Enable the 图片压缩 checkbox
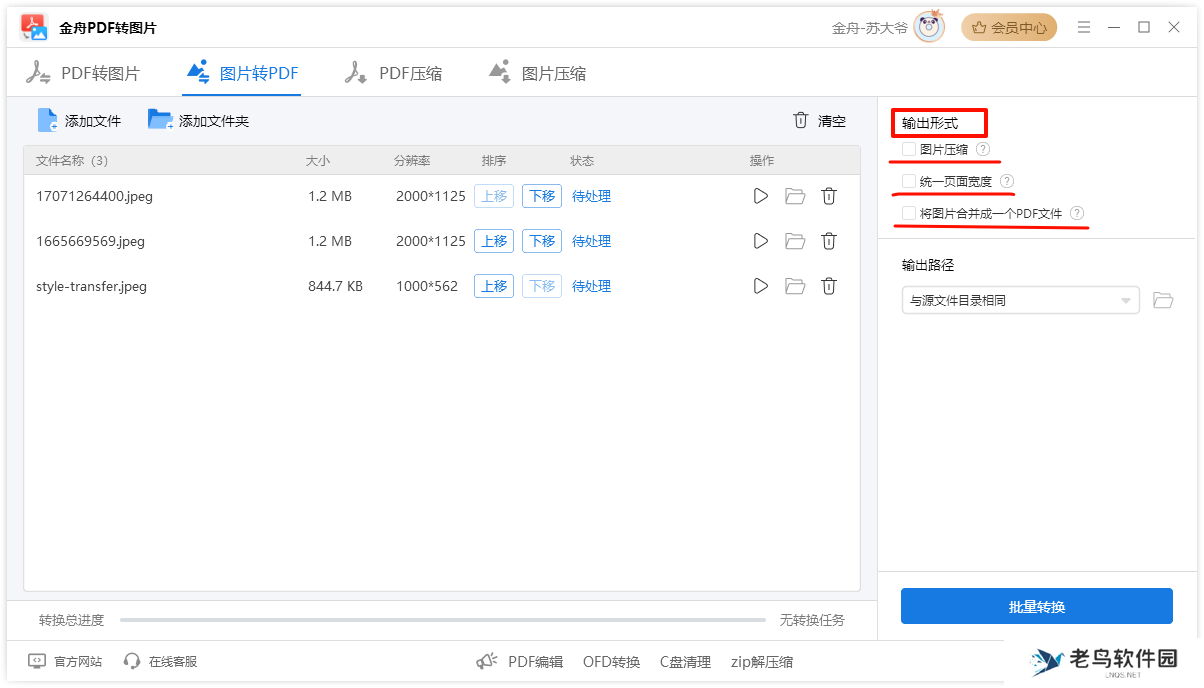The image size is (1204, 688). (908, 149)
